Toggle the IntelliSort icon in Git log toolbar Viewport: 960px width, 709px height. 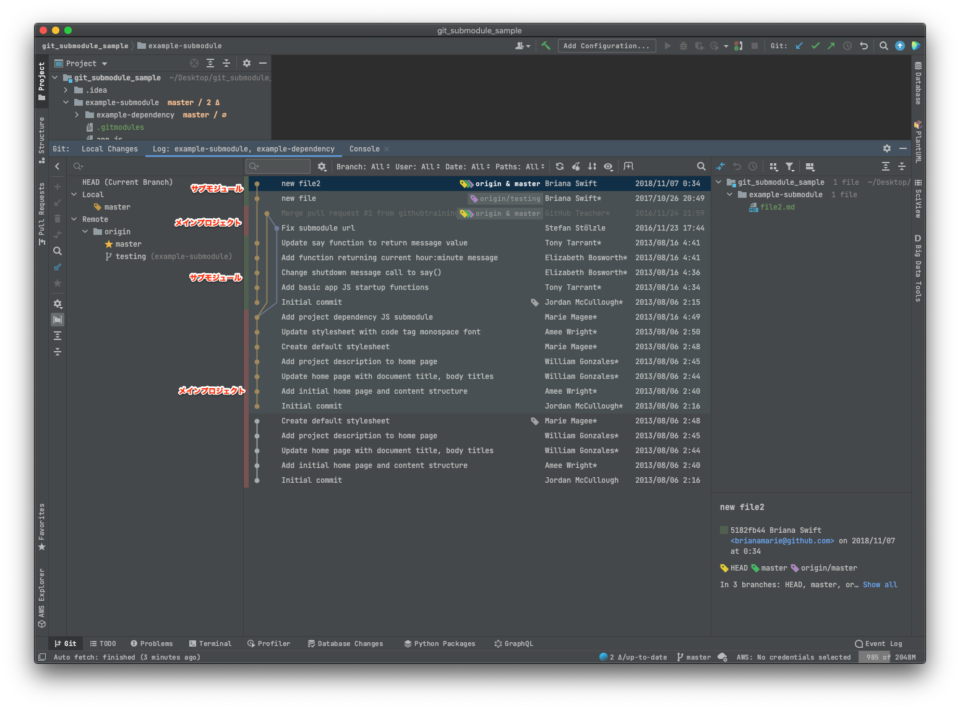576,166
